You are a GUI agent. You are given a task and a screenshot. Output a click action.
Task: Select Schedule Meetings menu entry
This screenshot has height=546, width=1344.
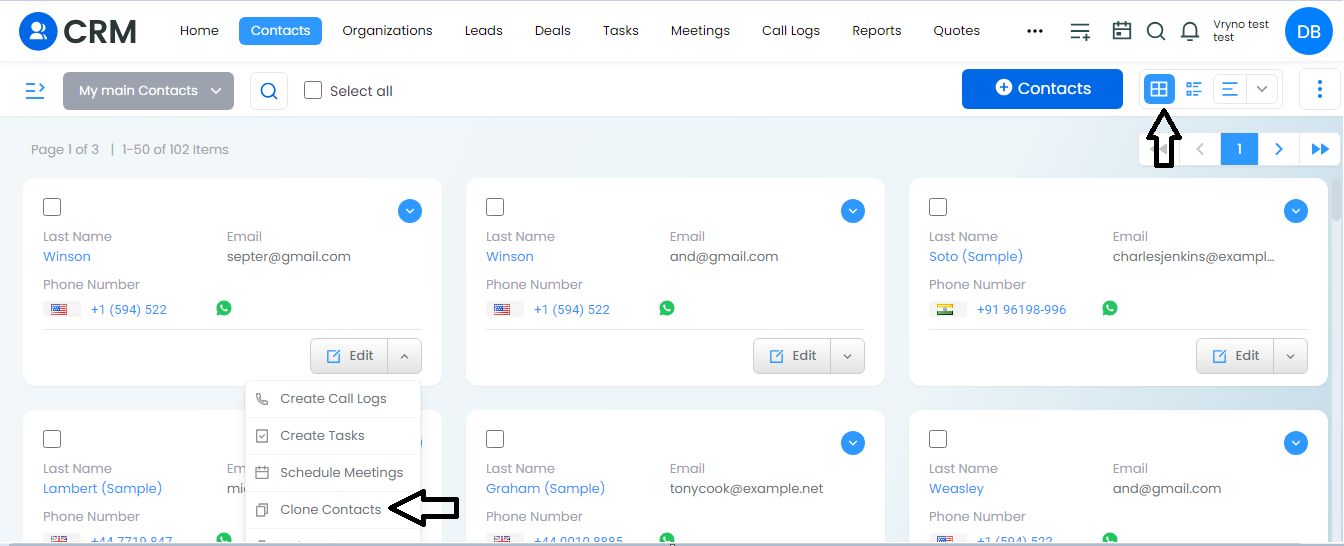click(333, 473)
